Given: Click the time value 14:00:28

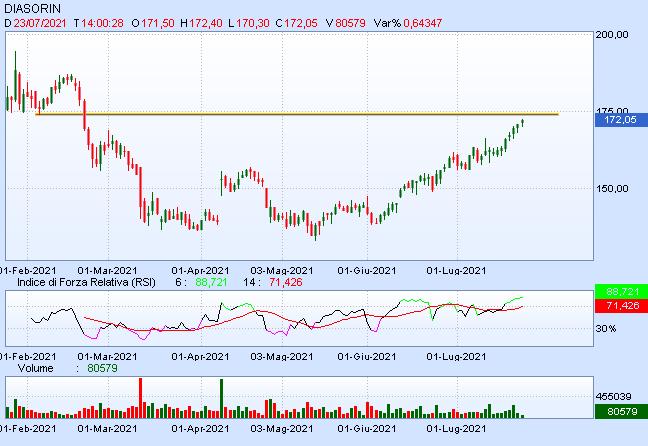Looking at the screenshot, I should (102, 23).
